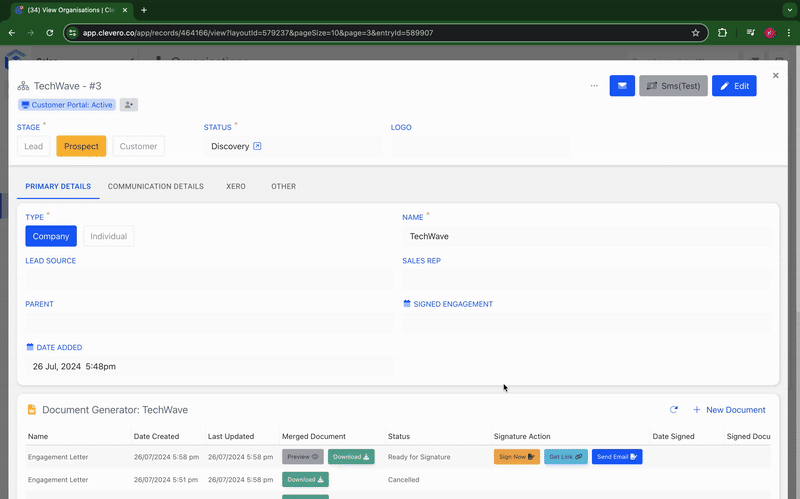800x499 pixels.
Task: Open the Xero tab
Action: pos(236,186)
